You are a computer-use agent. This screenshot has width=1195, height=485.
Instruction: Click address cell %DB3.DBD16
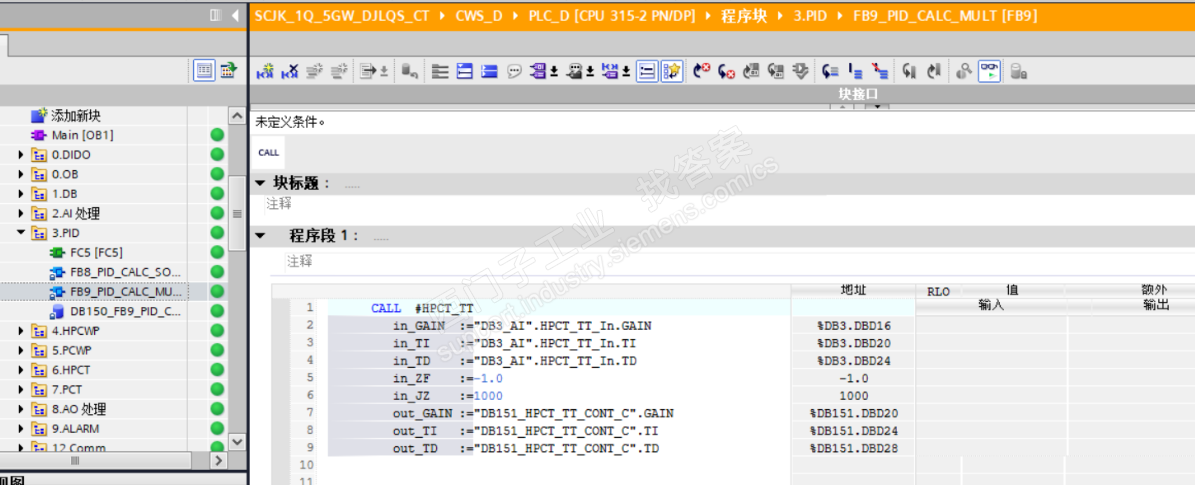tap(853, 326)
